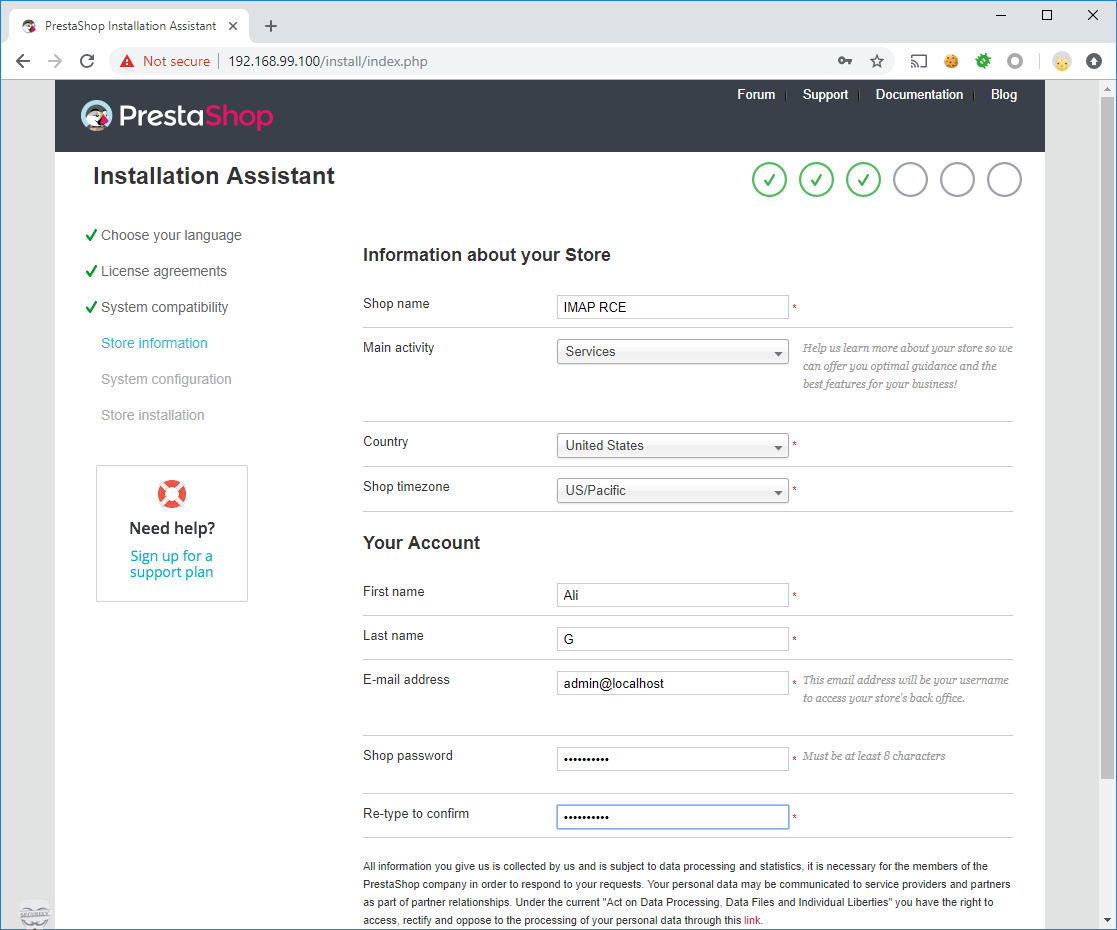The image size is (1117, 930).
Task: Open the Forum menu link
Action: 756,95
